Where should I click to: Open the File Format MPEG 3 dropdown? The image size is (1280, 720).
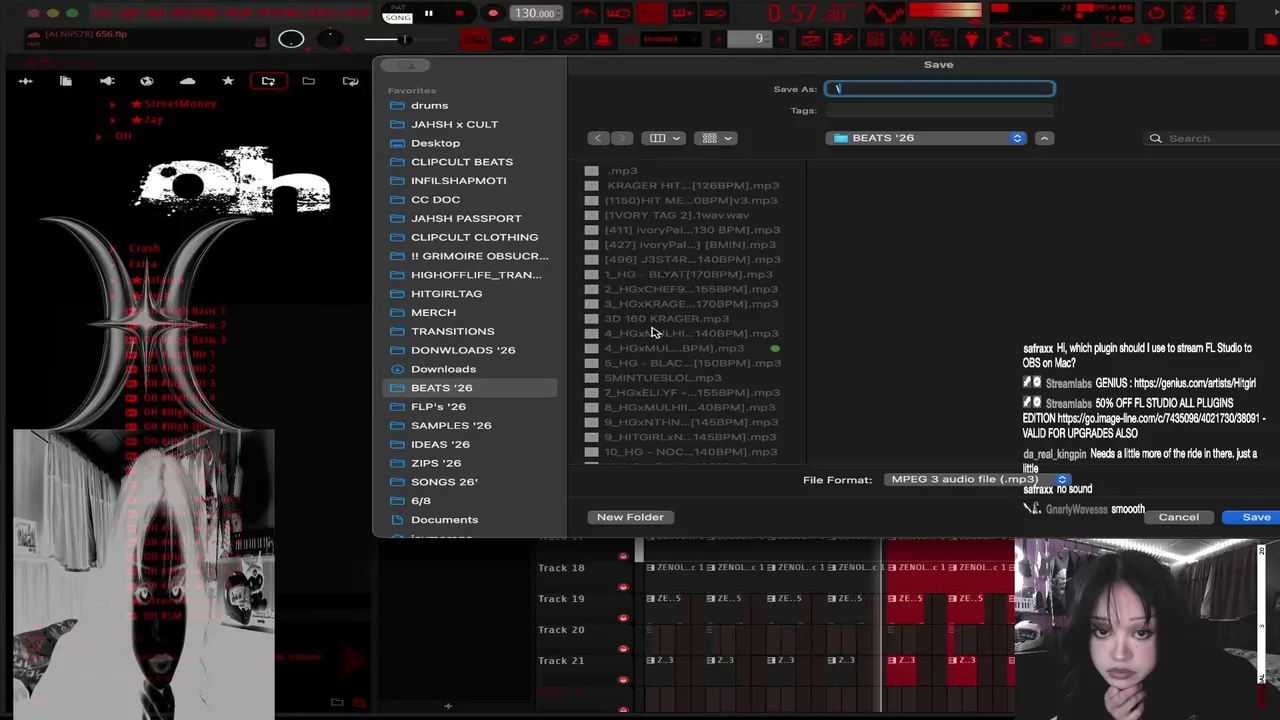click(978, 480)
